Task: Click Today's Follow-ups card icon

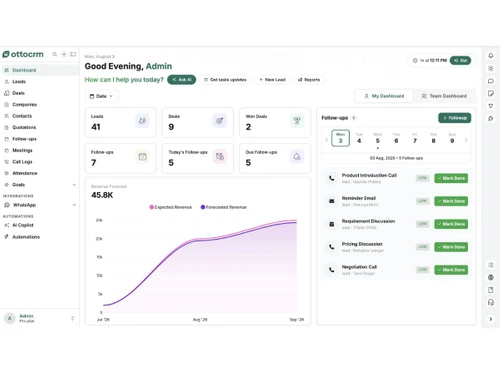Action: pyautogui.click(x=219, y=156)
